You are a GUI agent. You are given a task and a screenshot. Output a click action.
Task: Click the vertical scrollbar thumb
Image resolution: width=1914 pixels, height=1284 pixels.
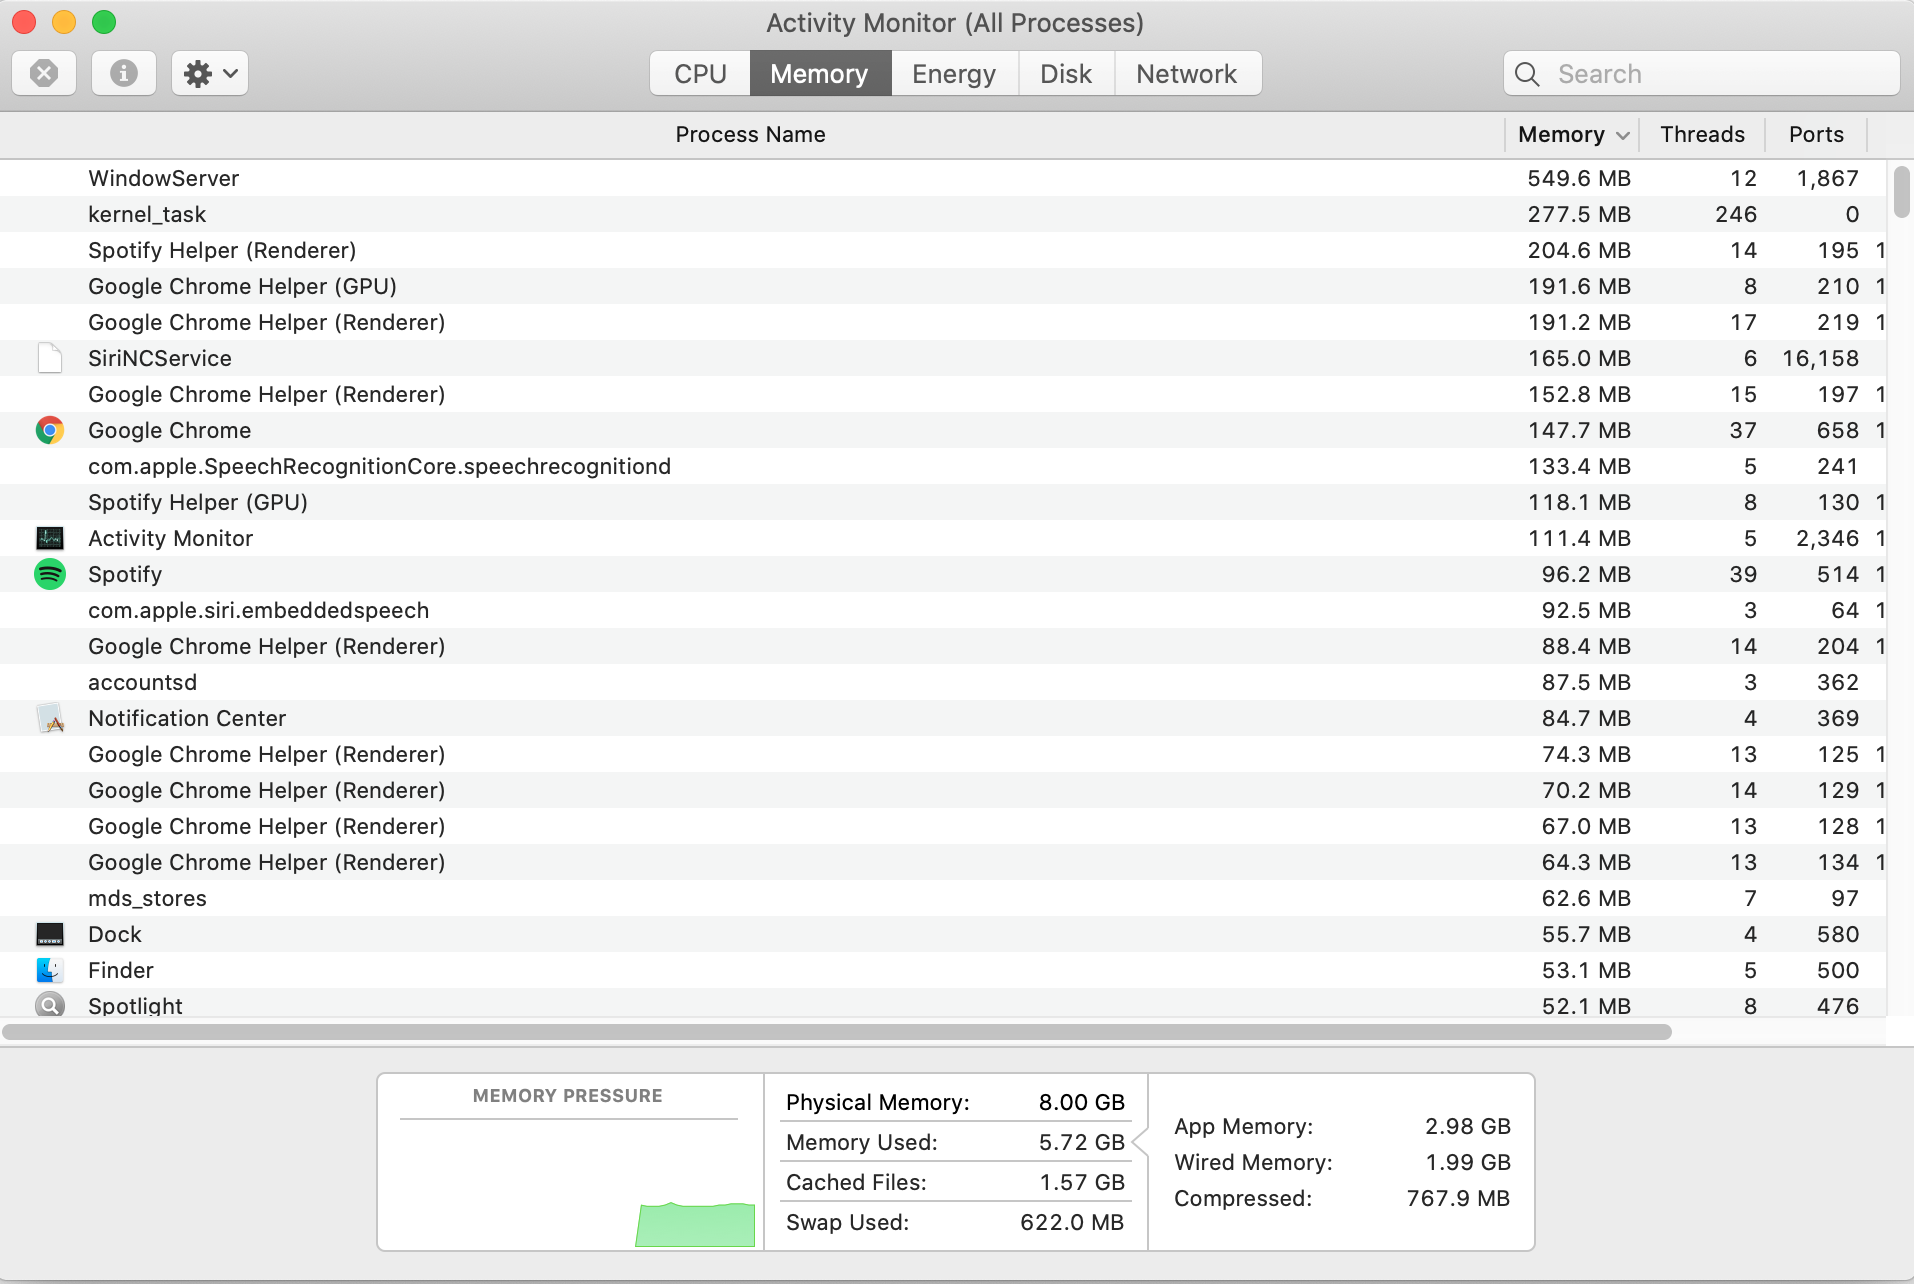click(x=1901, y=192)
